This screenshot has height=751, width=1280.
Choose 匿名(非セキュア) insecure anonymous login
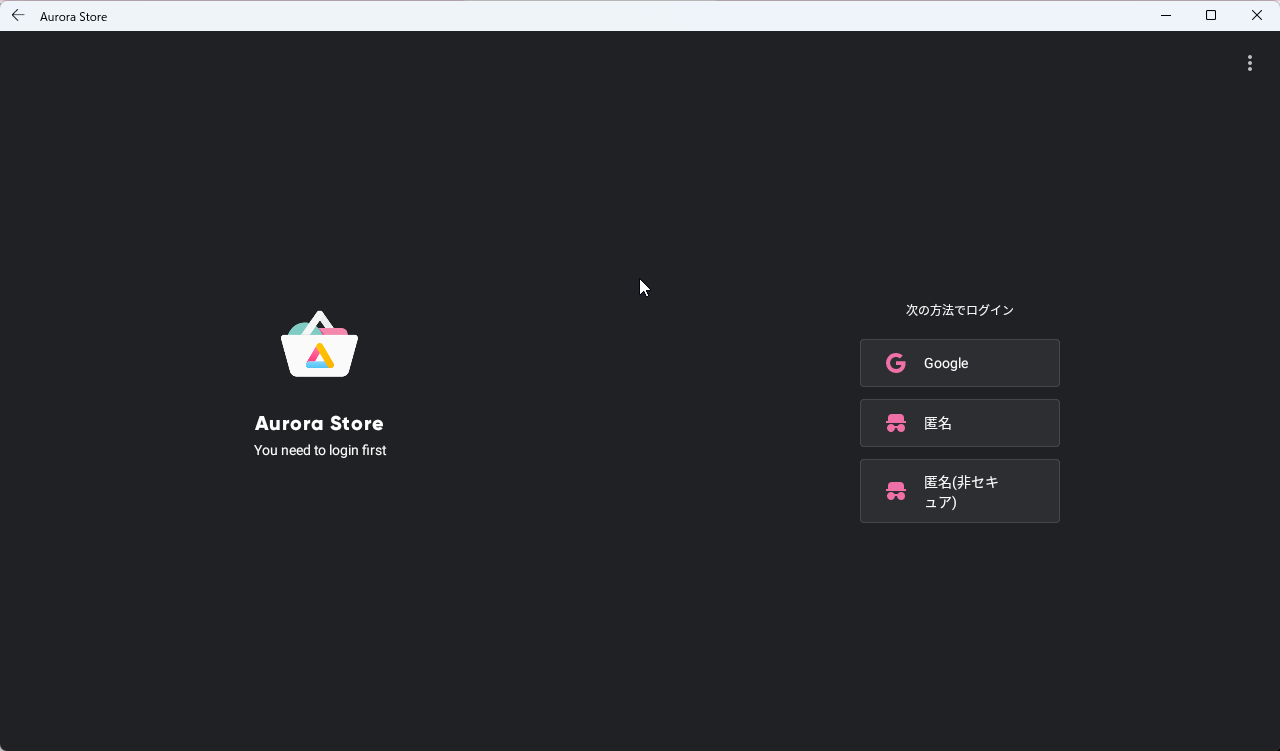click(960, 491)
